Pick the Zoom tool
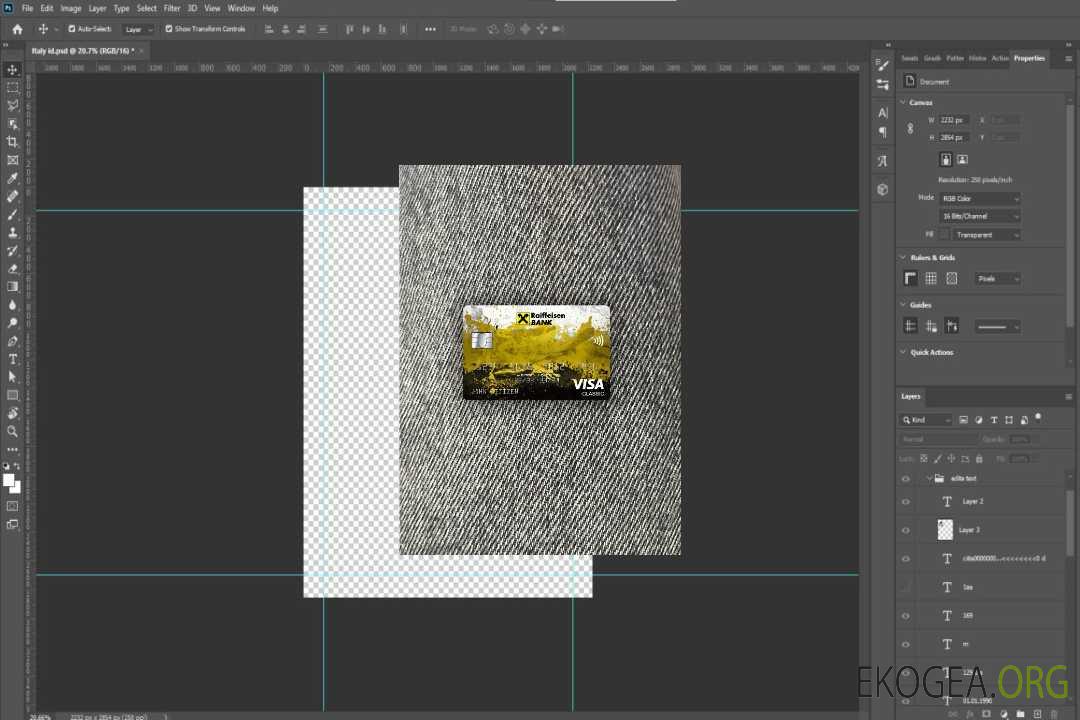Screen dimensions: 1080x720 click(13, 431)
